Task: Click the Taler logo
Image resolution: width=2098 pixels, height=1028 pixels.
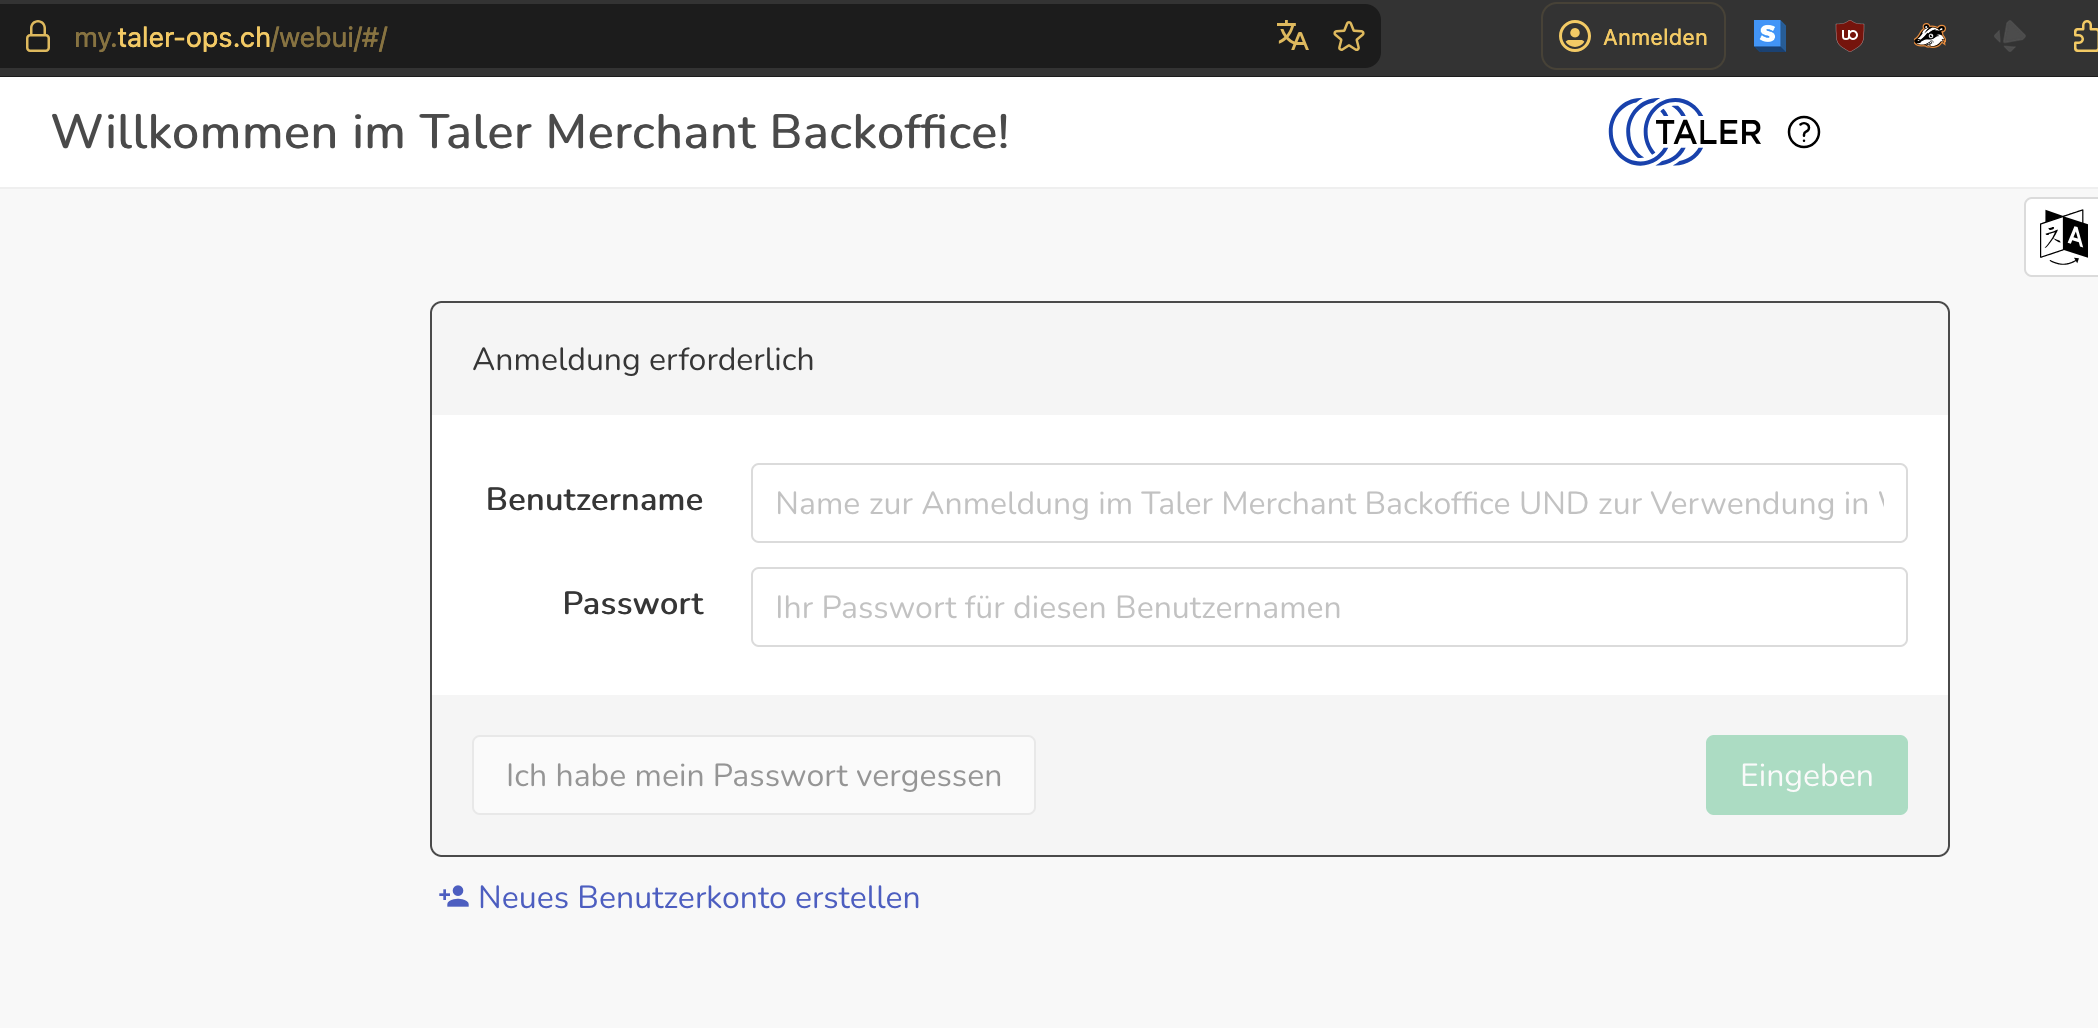Action: (1684, 132)
